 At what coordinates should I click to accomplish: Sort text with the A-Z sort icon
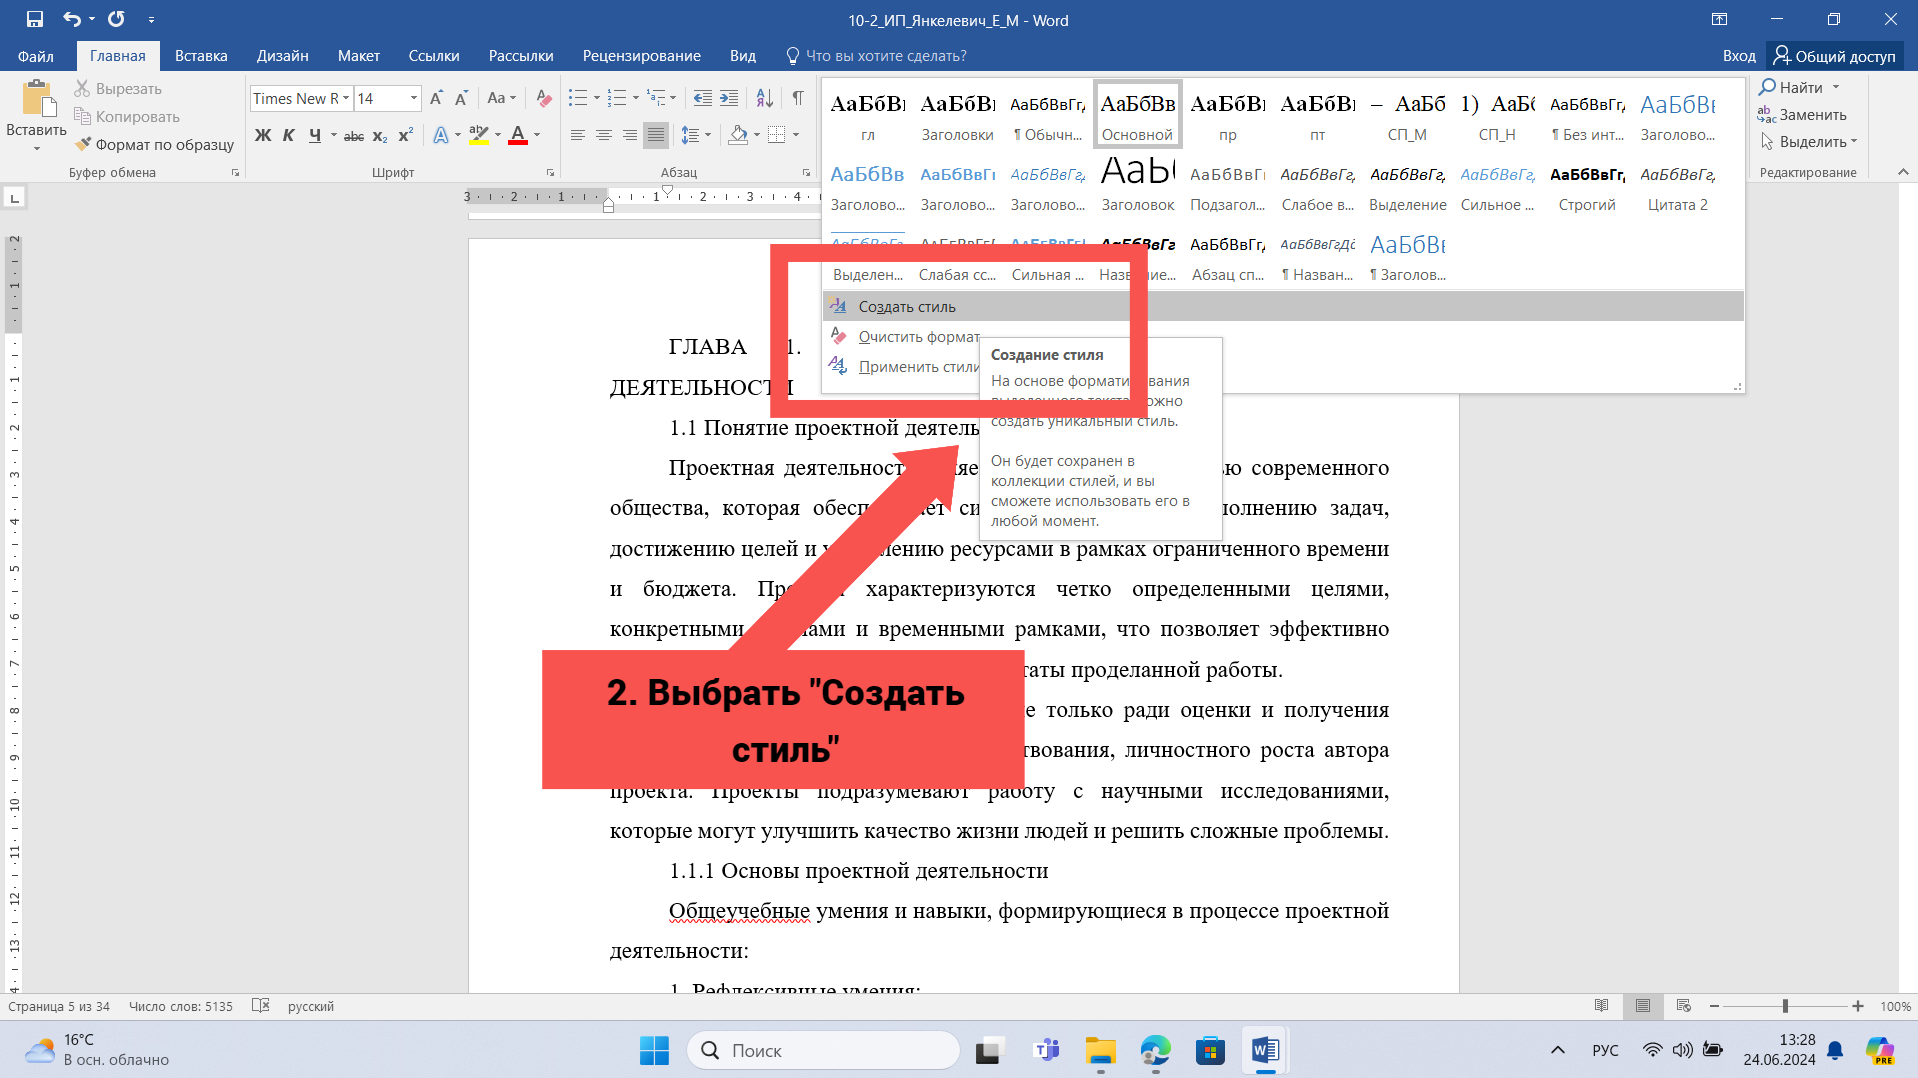point(764,98)
